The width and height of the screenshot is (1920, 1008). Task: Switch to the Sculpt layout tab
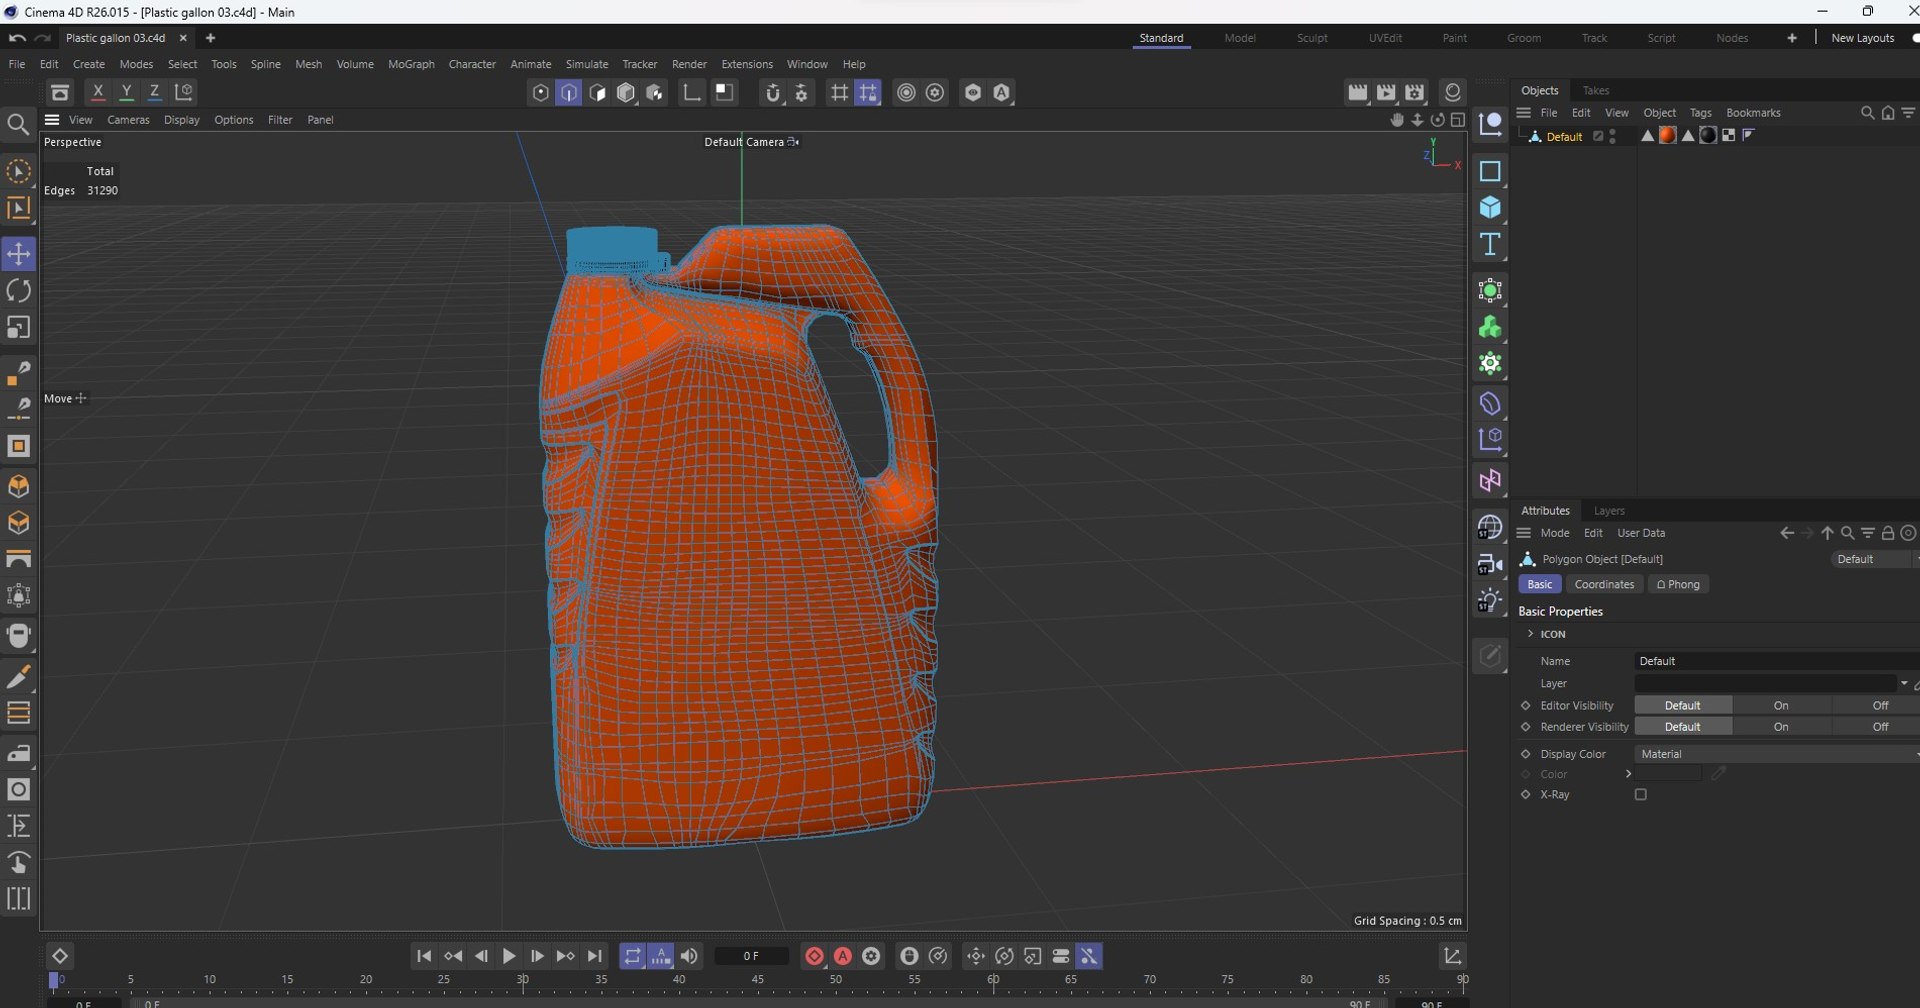1312,38
